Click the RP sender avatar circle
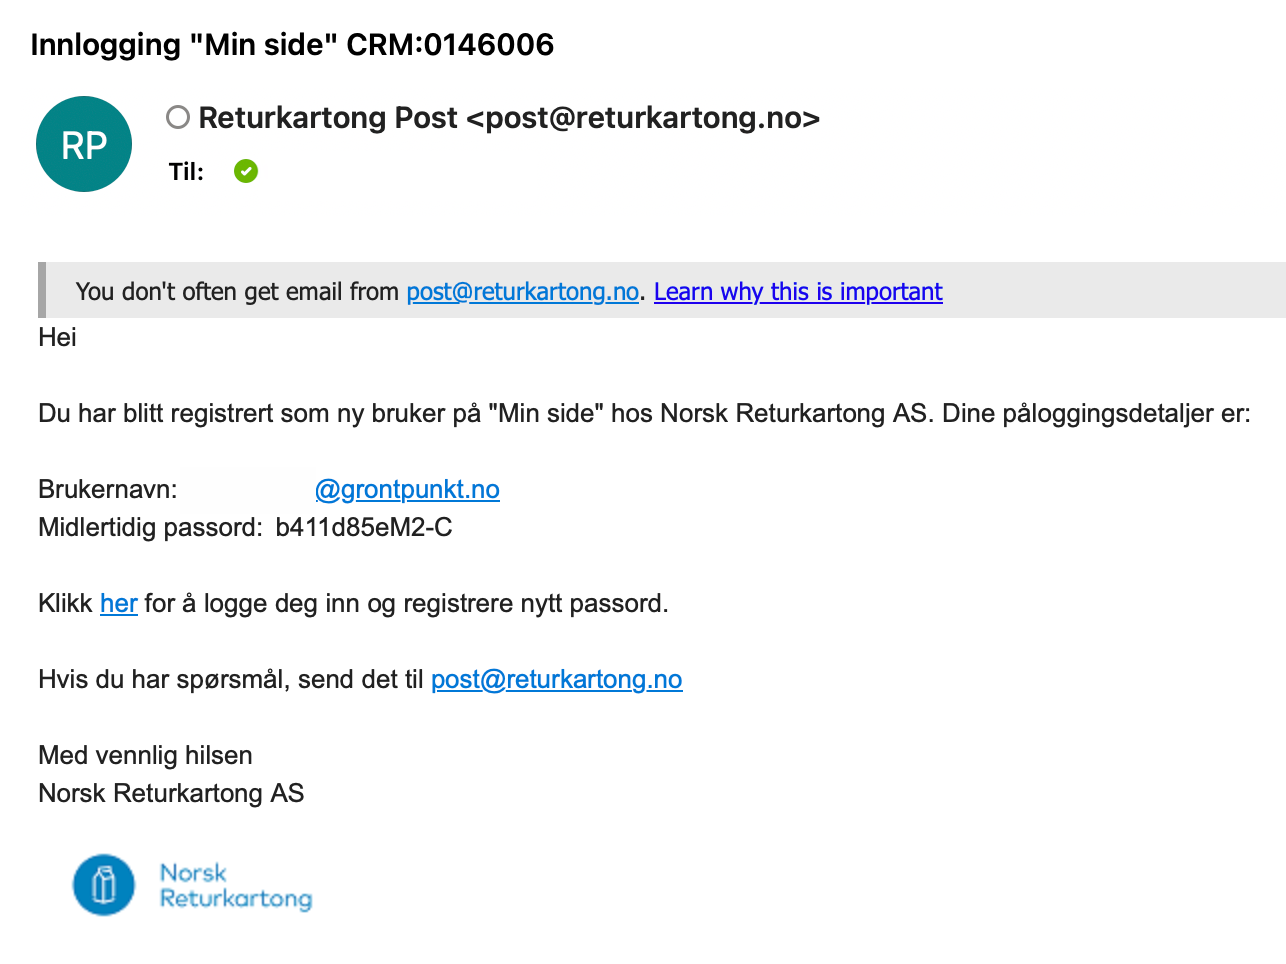 click(84, 144)
